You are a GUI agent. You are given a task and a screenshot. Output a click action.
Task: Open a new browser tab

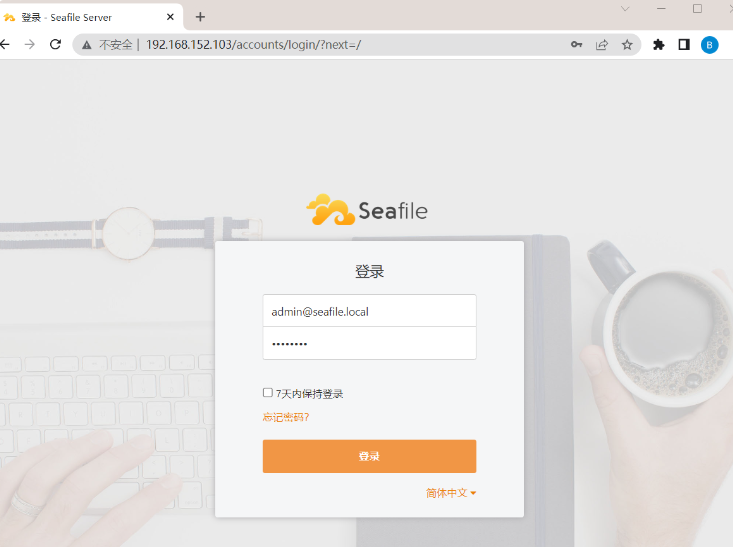point(200,17)
